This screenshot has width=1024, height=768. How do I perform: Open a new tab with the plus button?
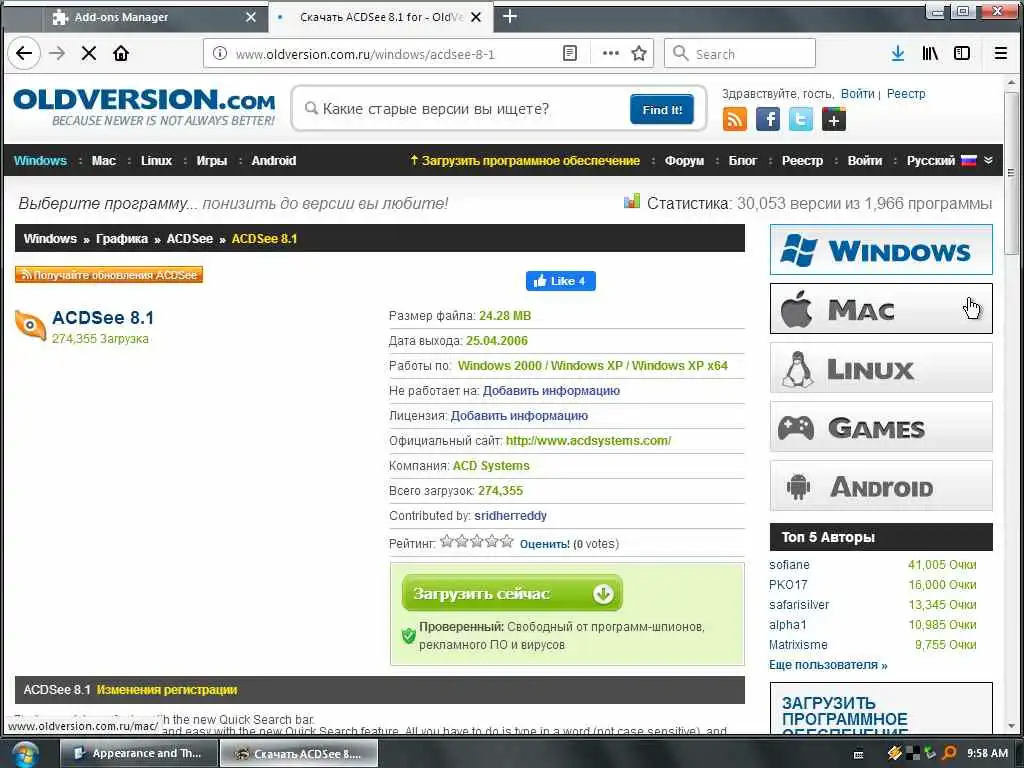[510, 17]
